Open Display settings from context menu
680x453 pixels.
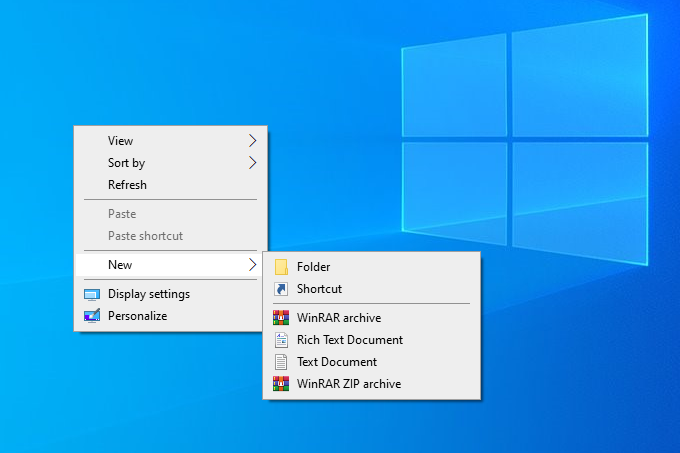pyautogui.click(x=170, y=294)
